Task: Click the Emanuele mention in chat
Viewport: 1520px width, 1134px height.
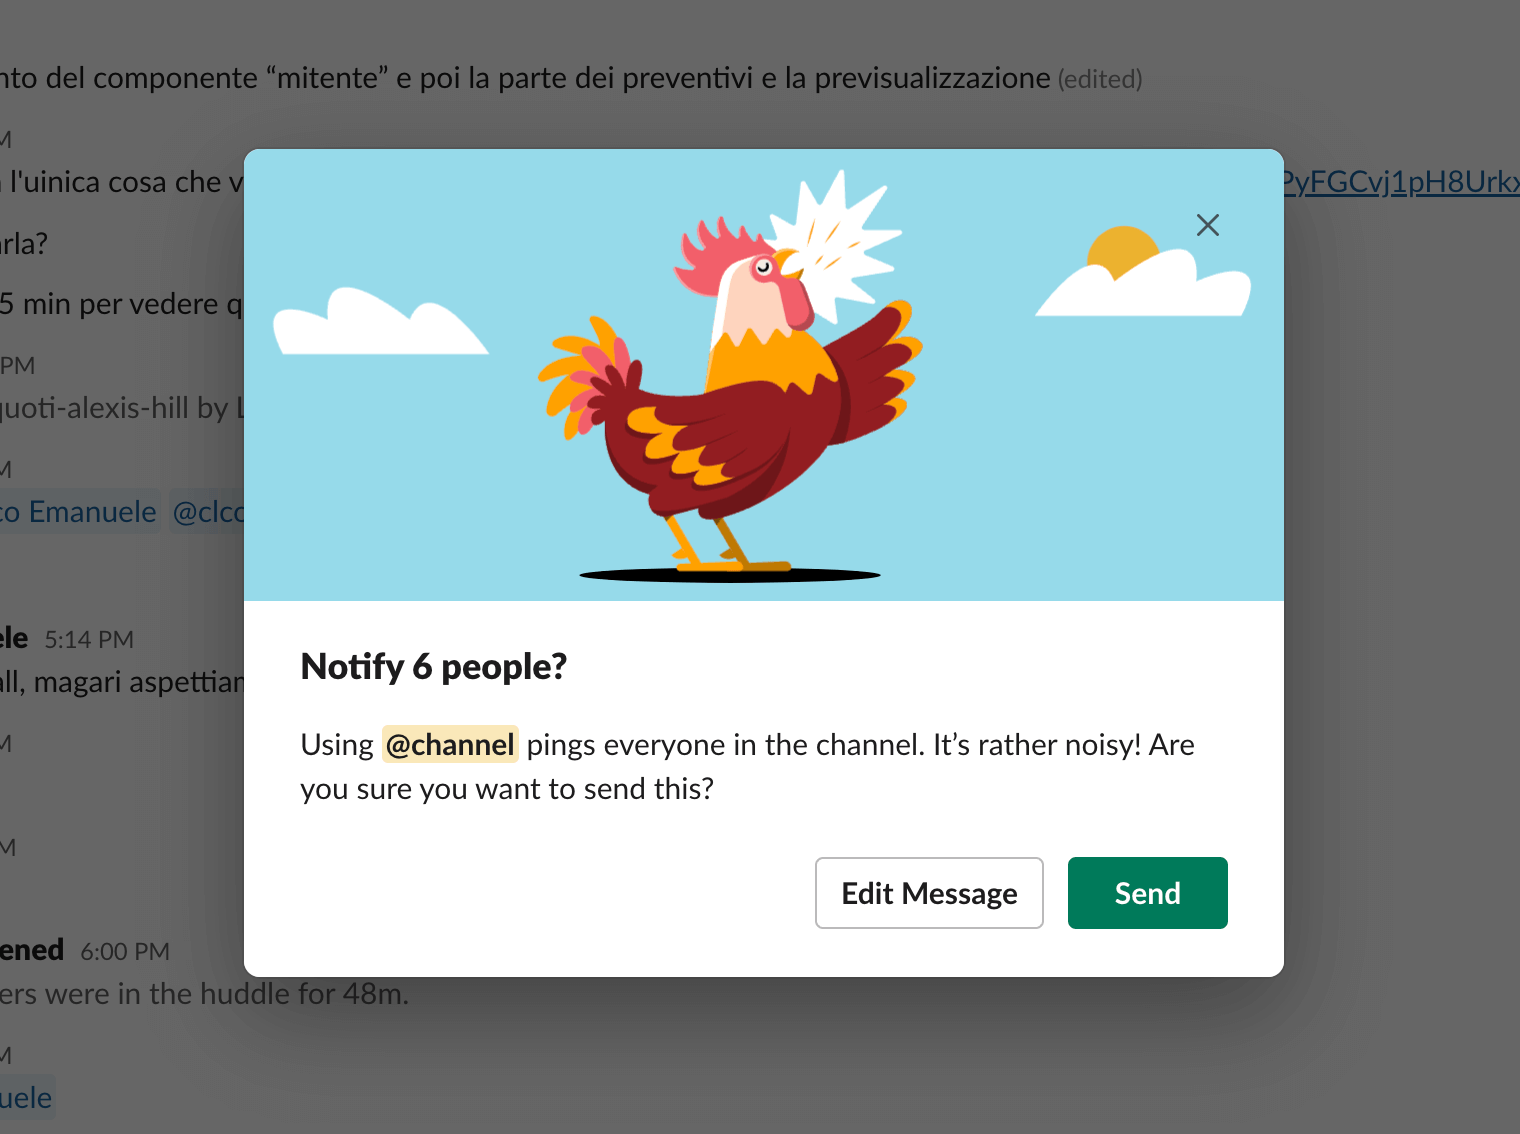Action: 78,512
